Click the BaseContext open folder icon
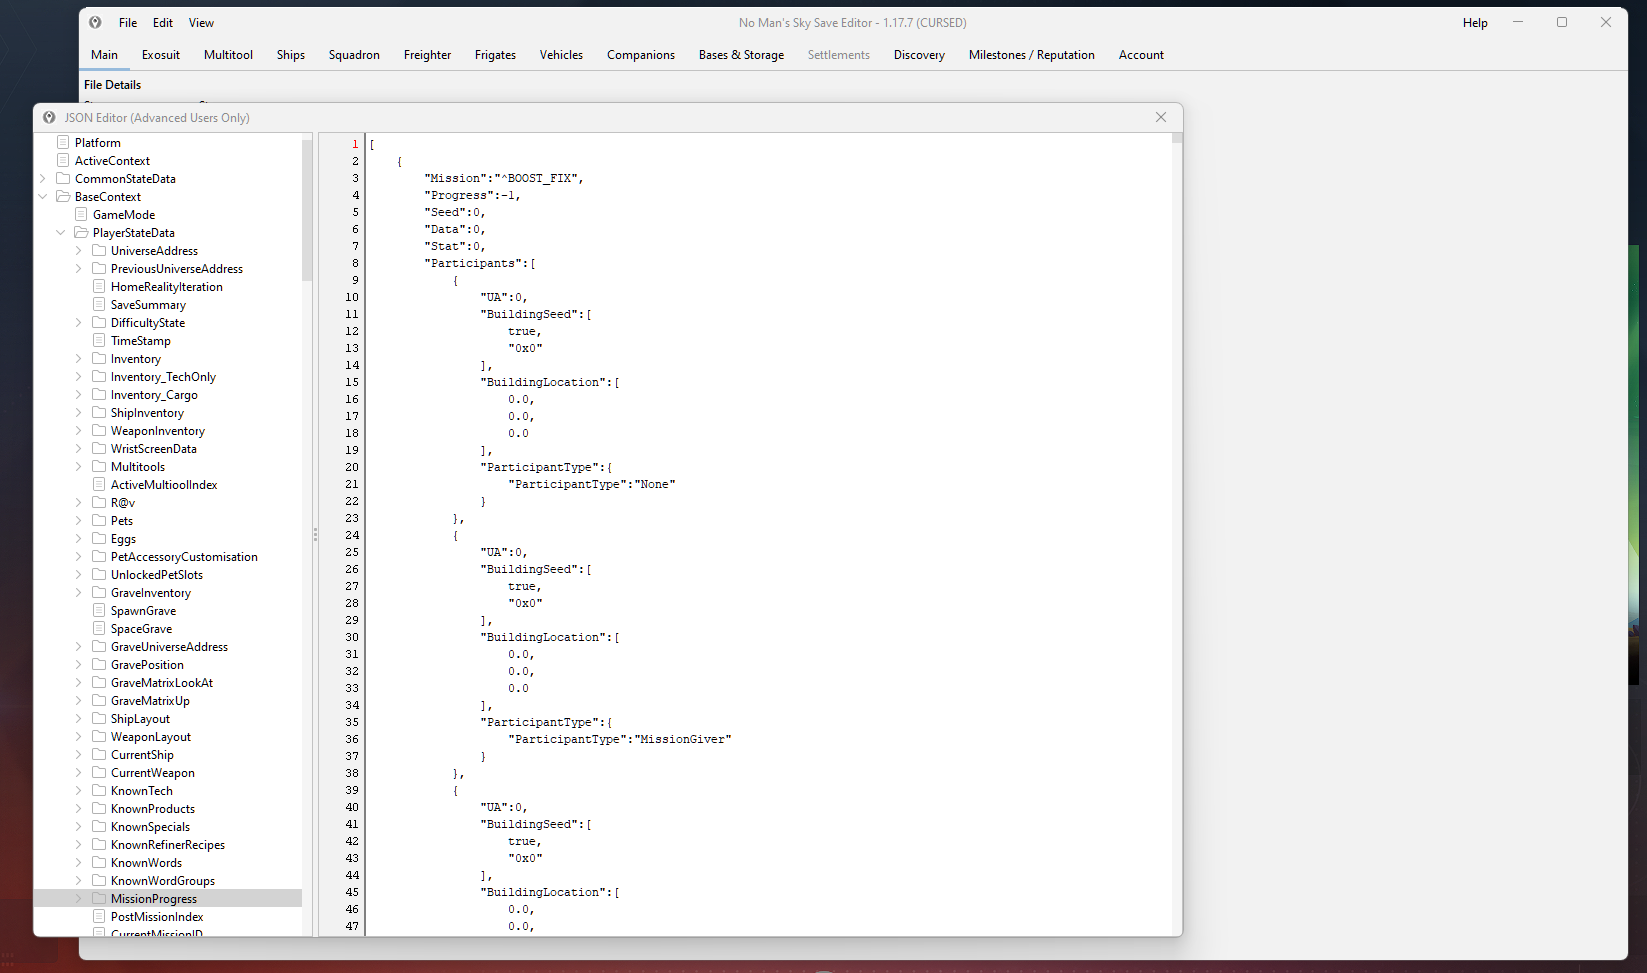 click(63, 196)
